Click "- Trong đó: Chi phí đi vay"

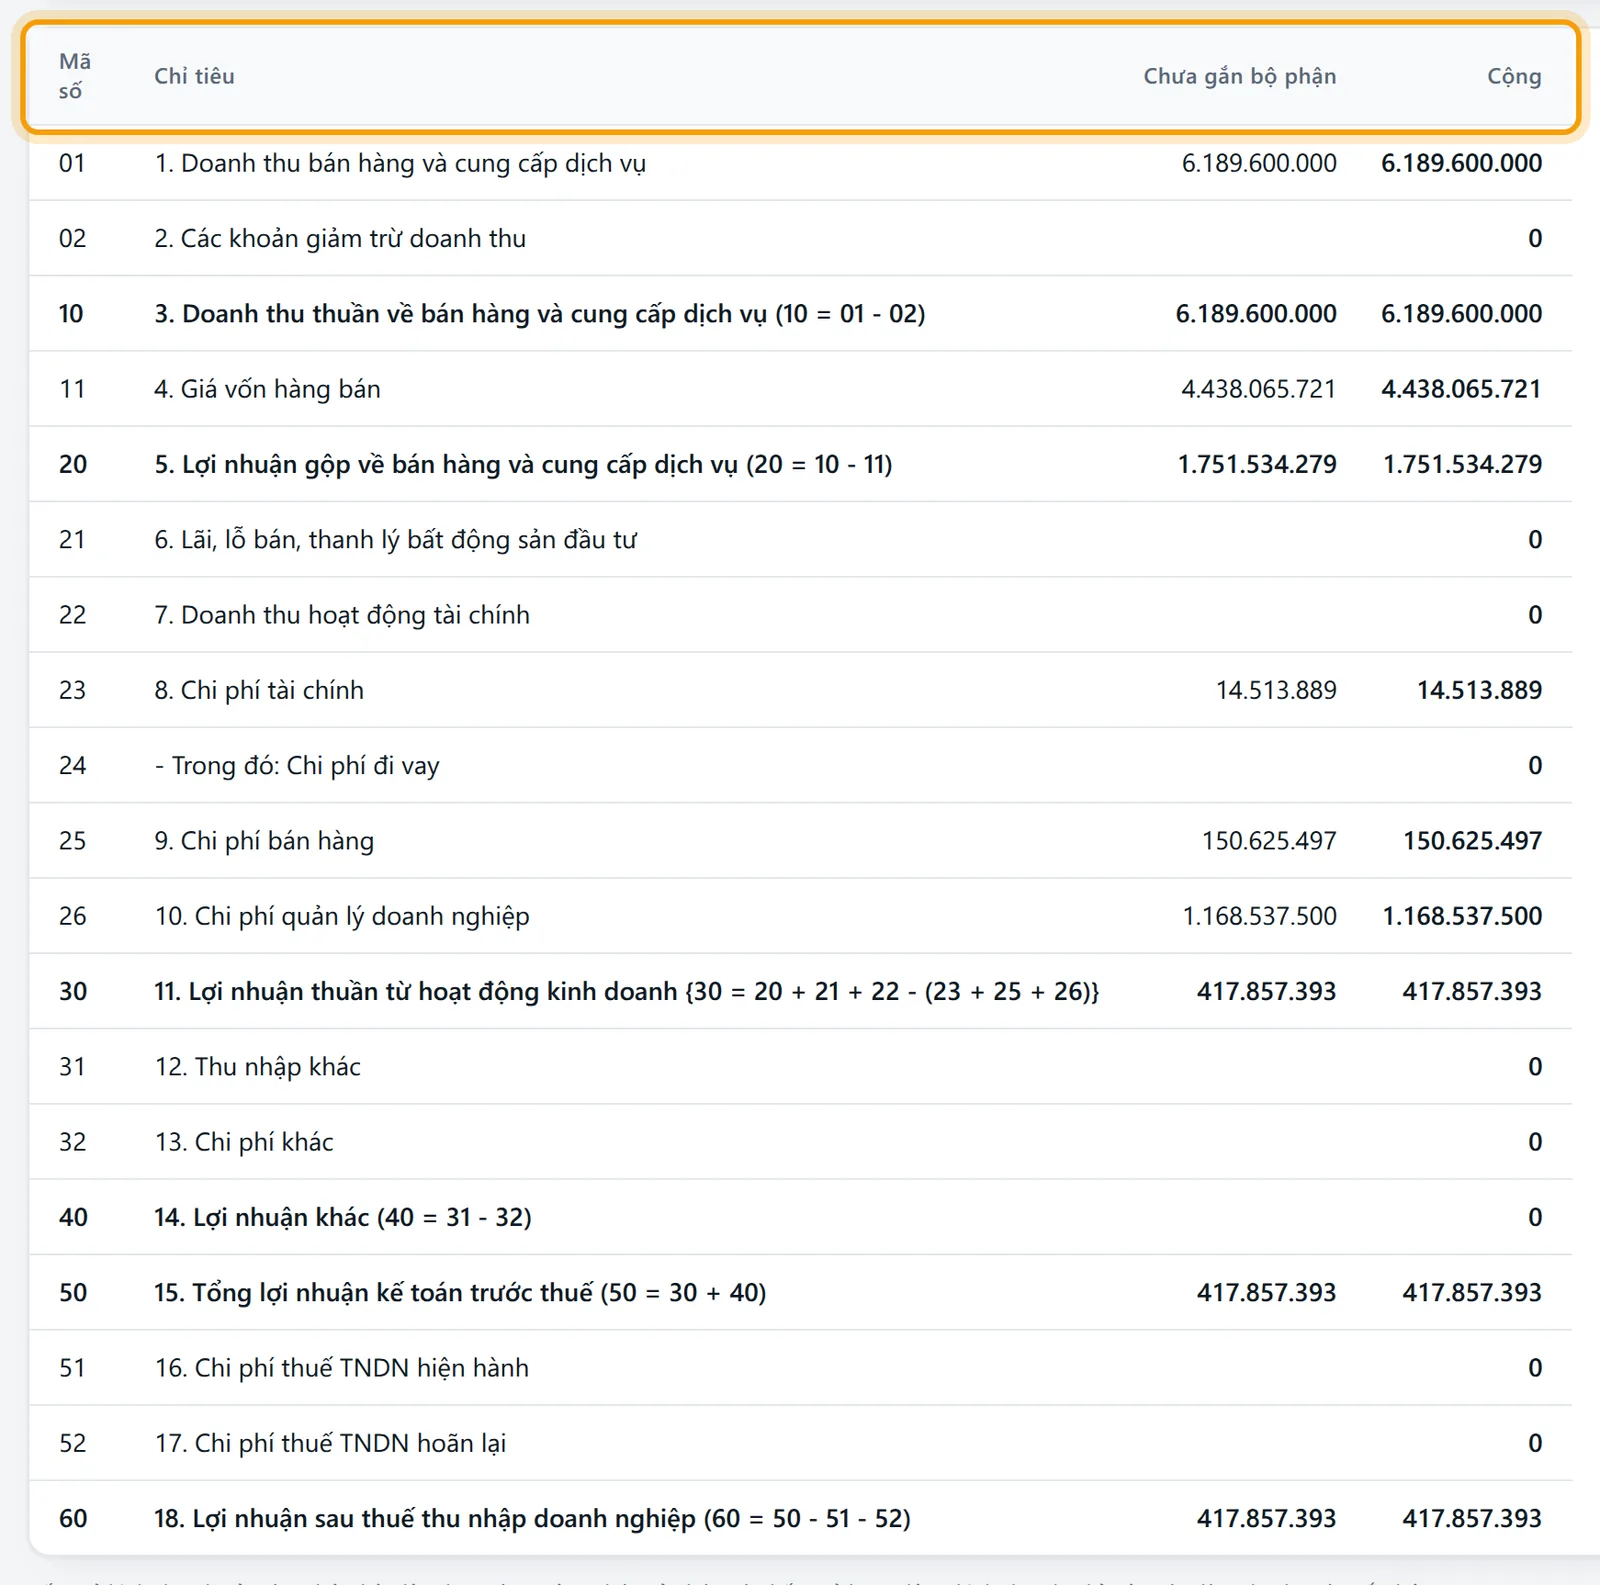[x=297, y=766]
